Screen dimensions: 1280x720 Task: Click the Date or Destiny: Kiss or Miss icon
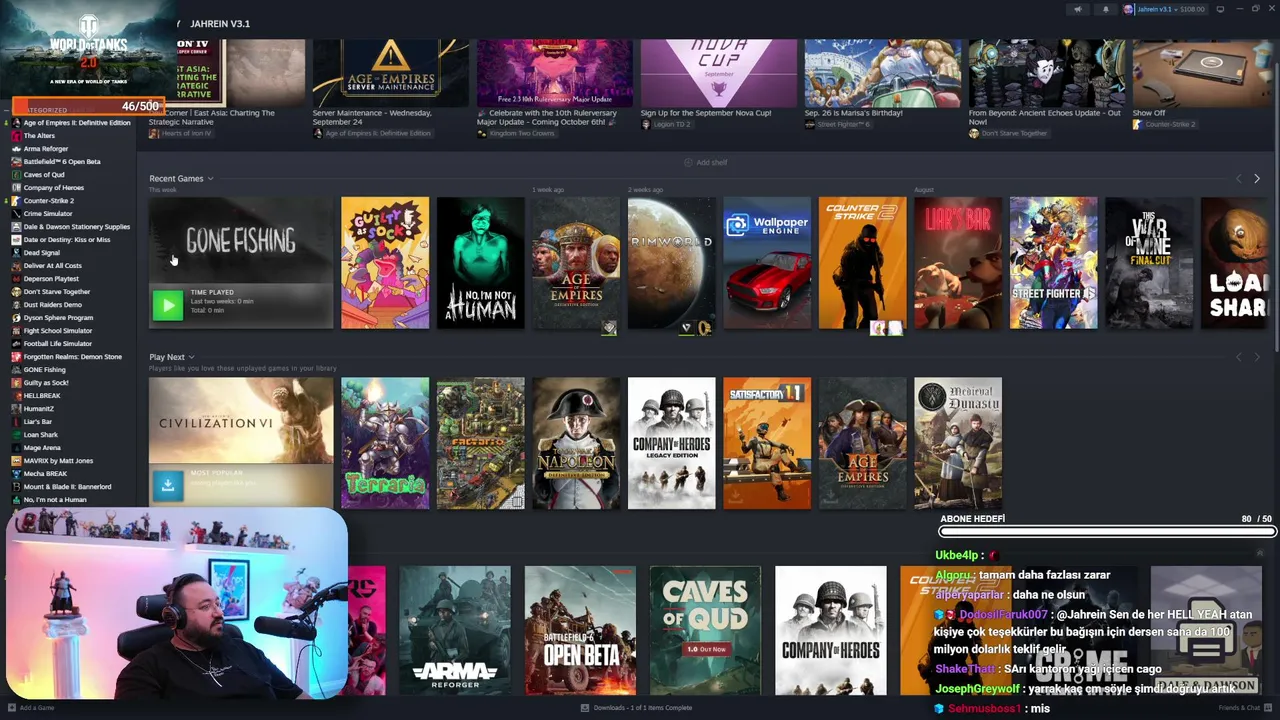pos(16,240)
